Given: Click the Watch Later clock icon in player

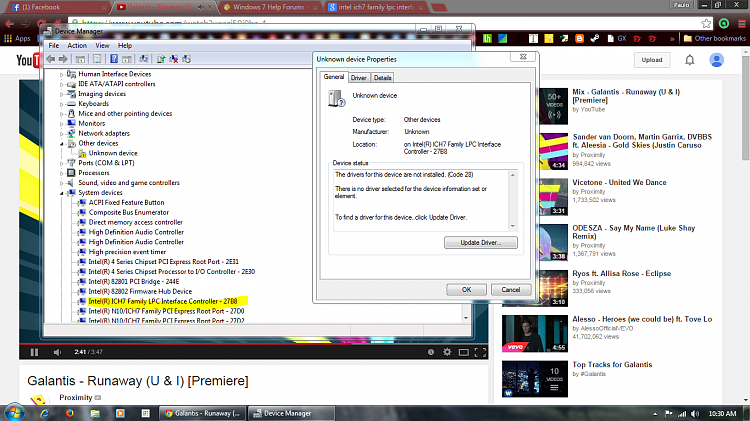Looking at the screenshot, I should click(x=430, y=352).
